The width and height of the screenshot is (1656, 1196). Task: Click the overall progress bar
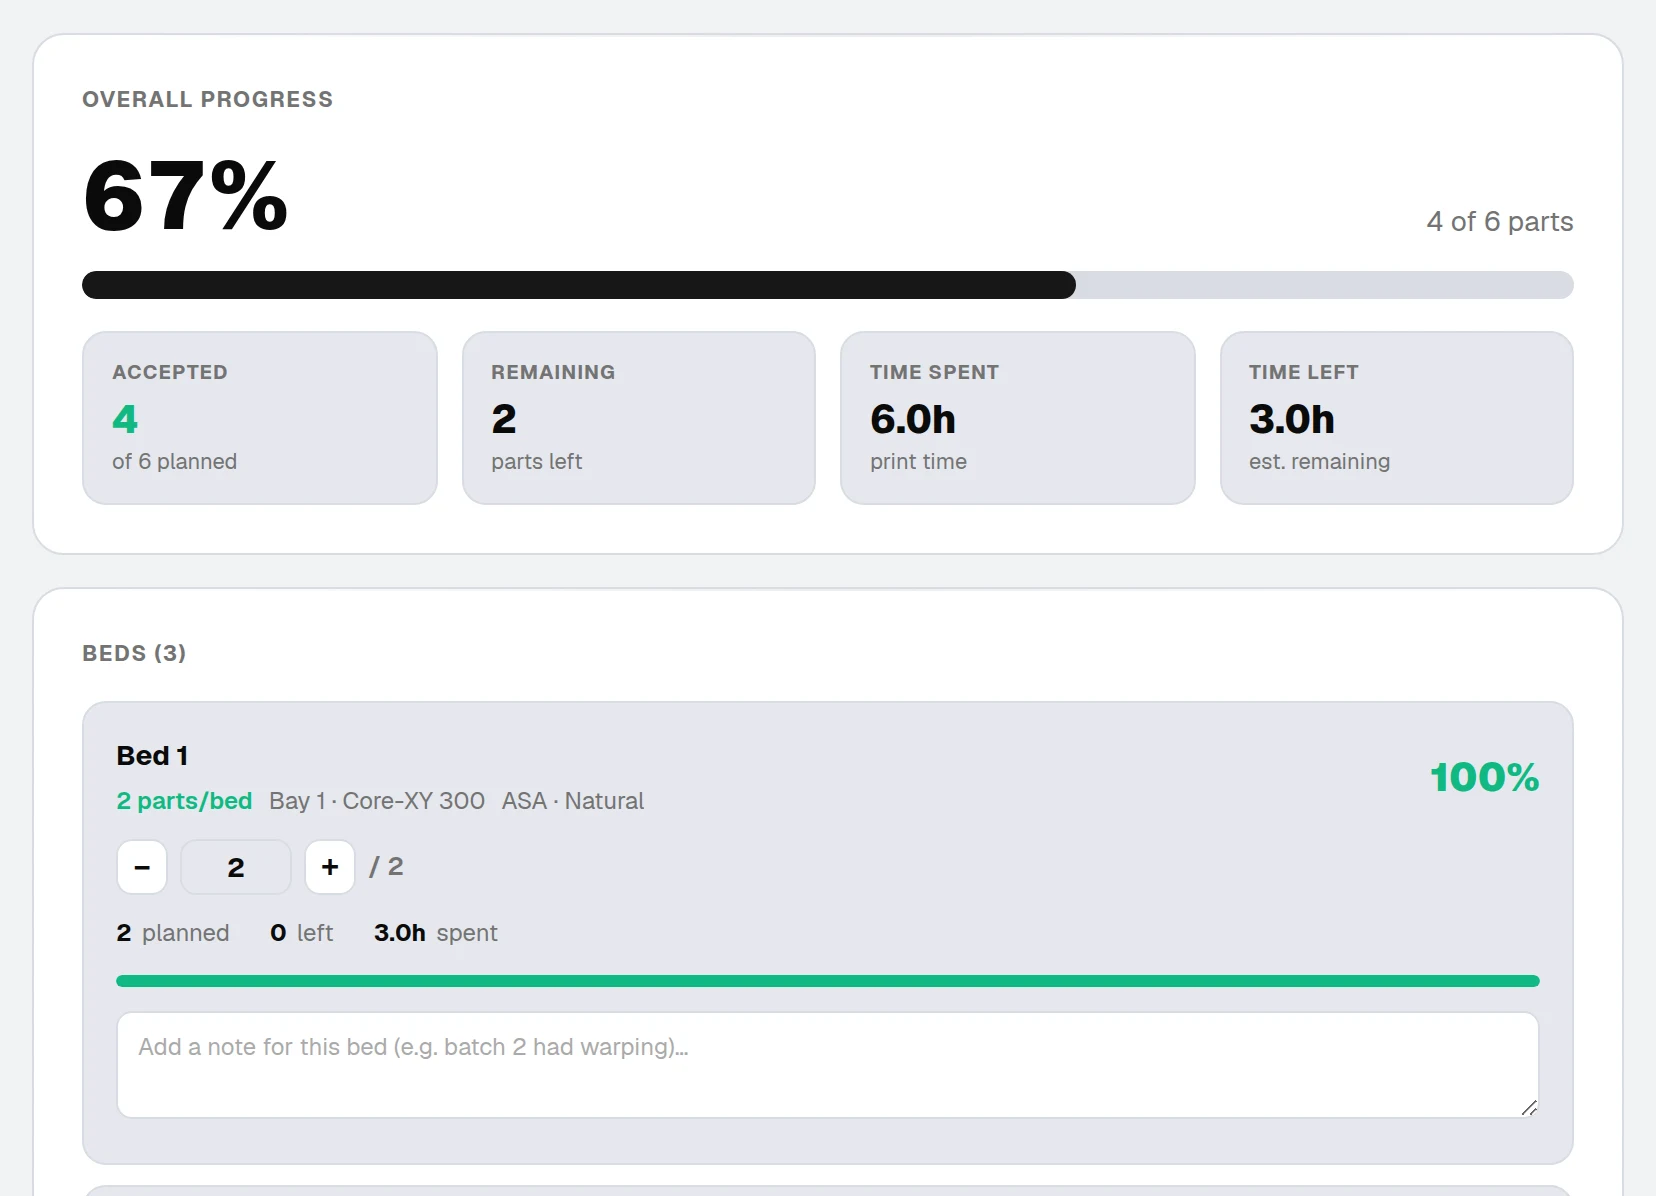coord(828,285)
